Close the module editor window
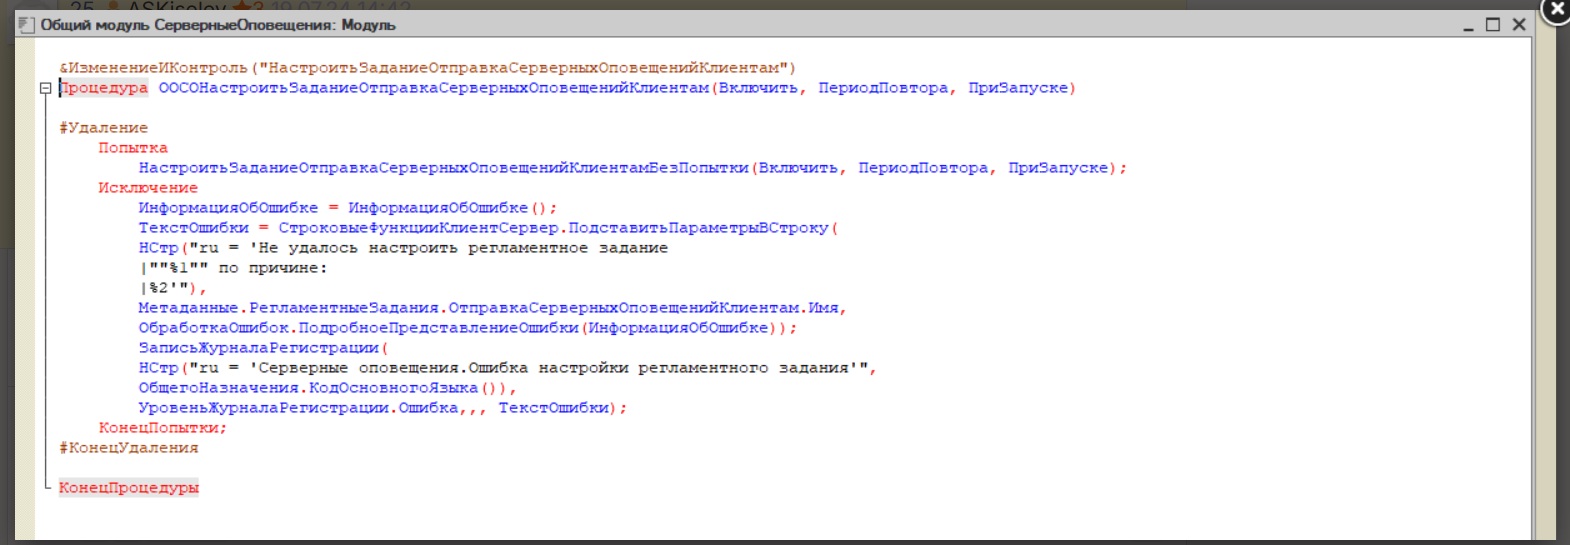1570x545 pixels. [1519, 25]
